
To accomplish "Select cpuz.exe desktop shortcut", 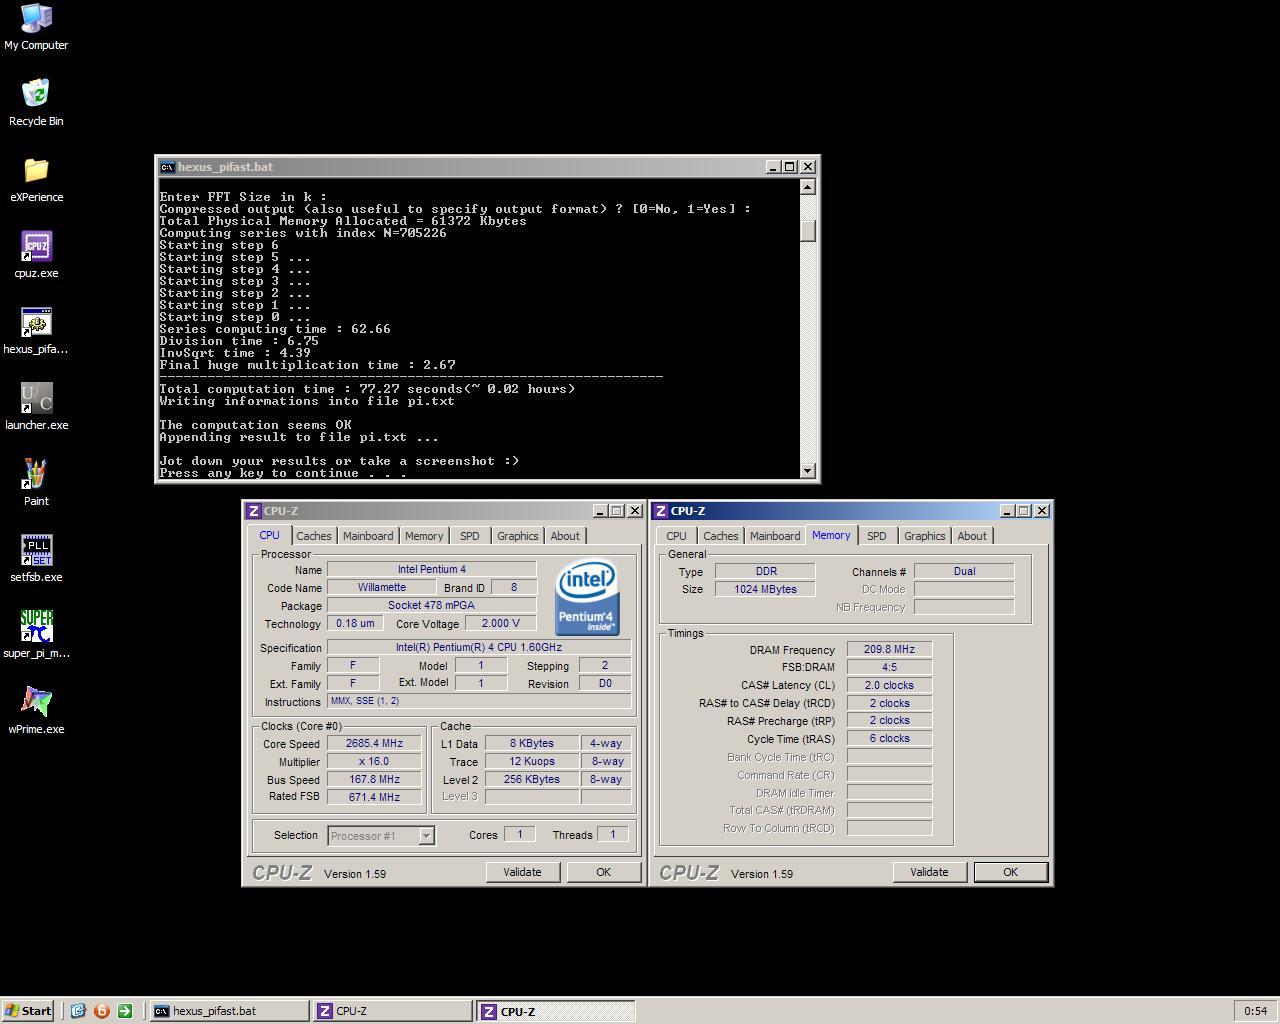I will point(36,255).
